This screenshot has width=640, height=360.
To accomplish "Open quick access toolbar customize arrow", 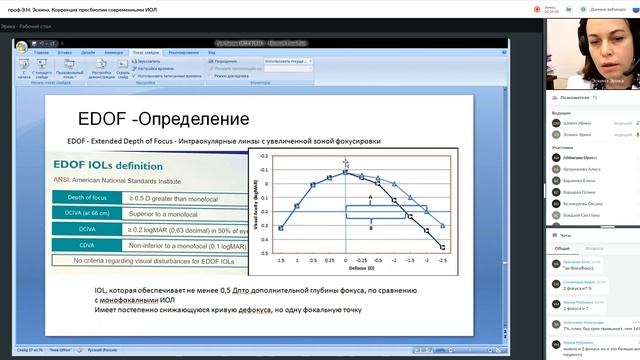I will click(62, 43).
